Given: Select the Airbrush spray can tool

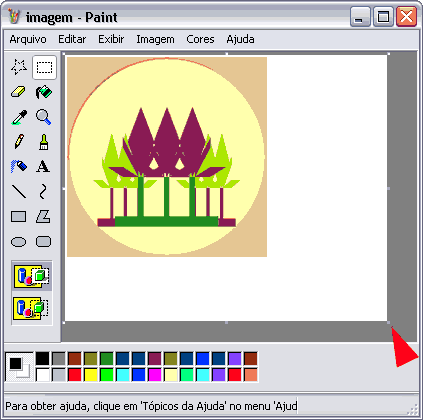Looking at the screenshot, I should 19,167.
